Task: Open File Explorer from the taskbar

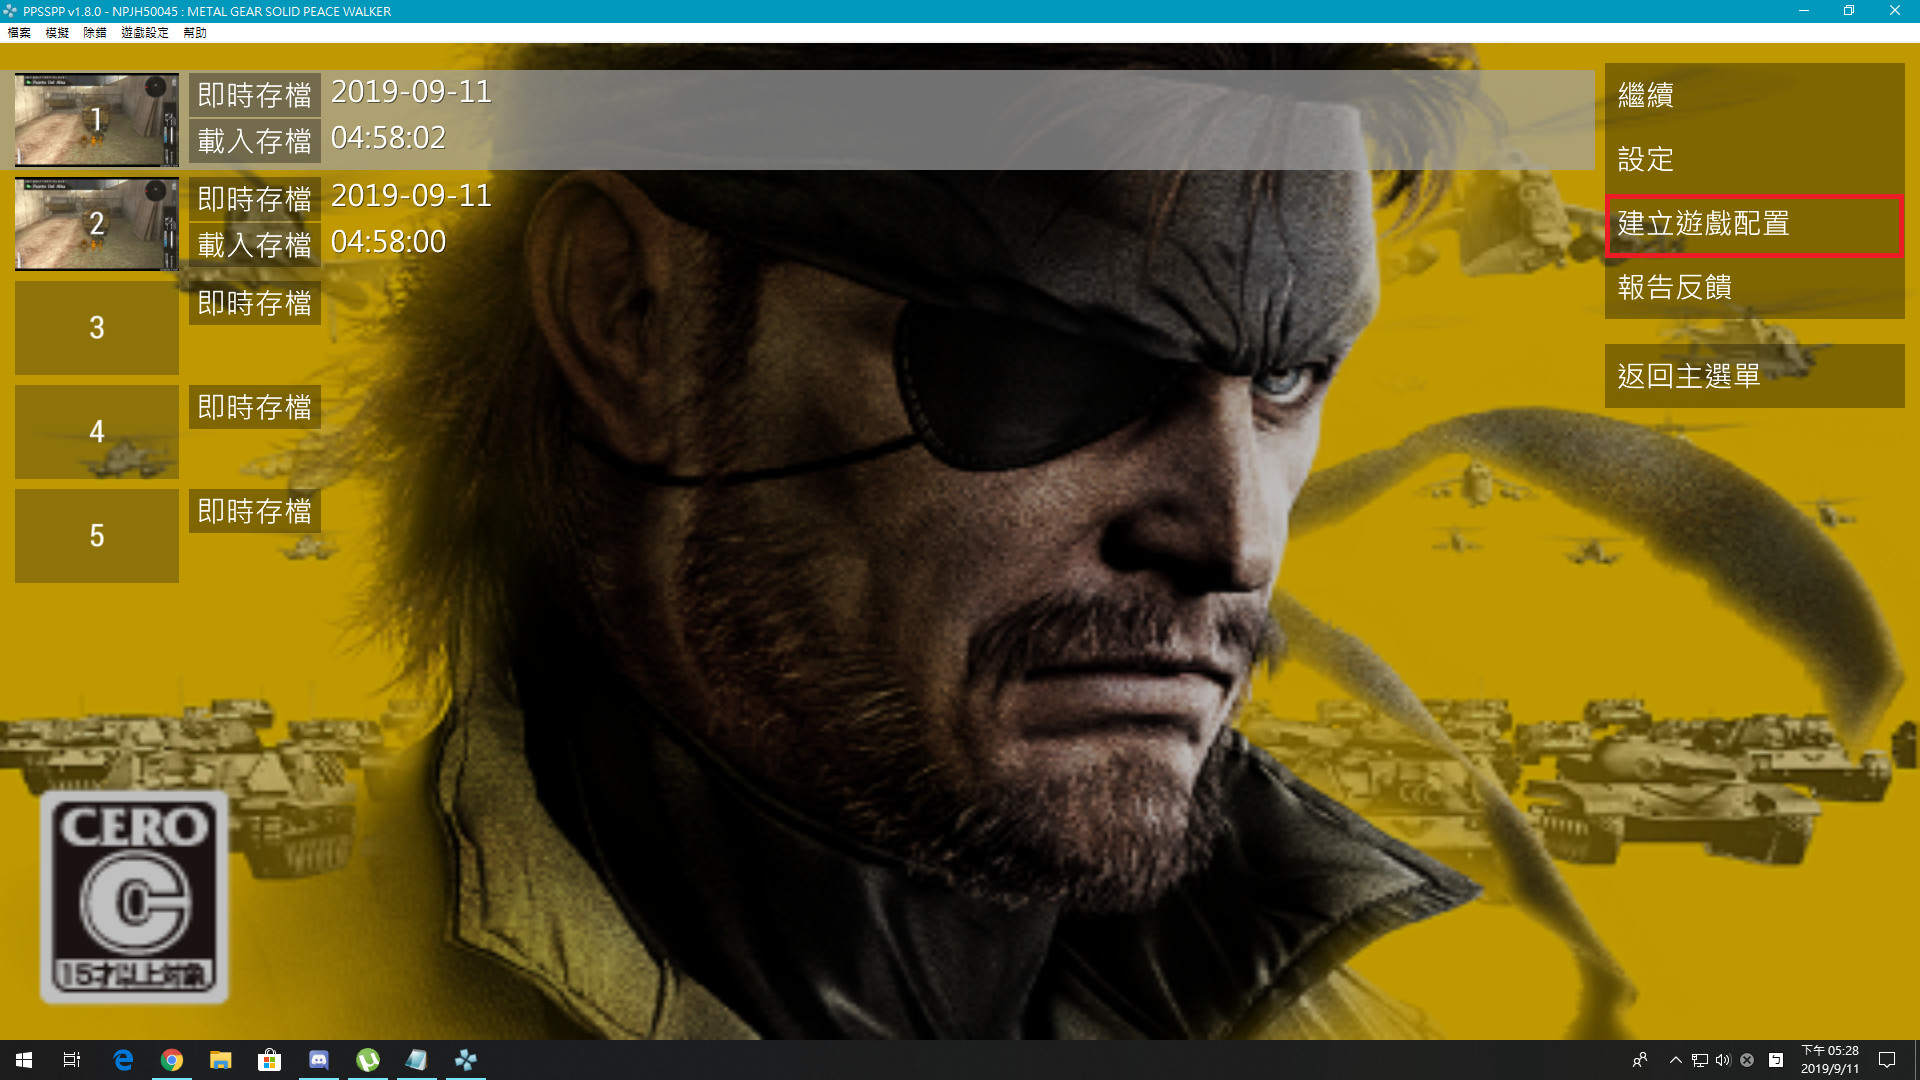Action: [x=221, y=1060]
